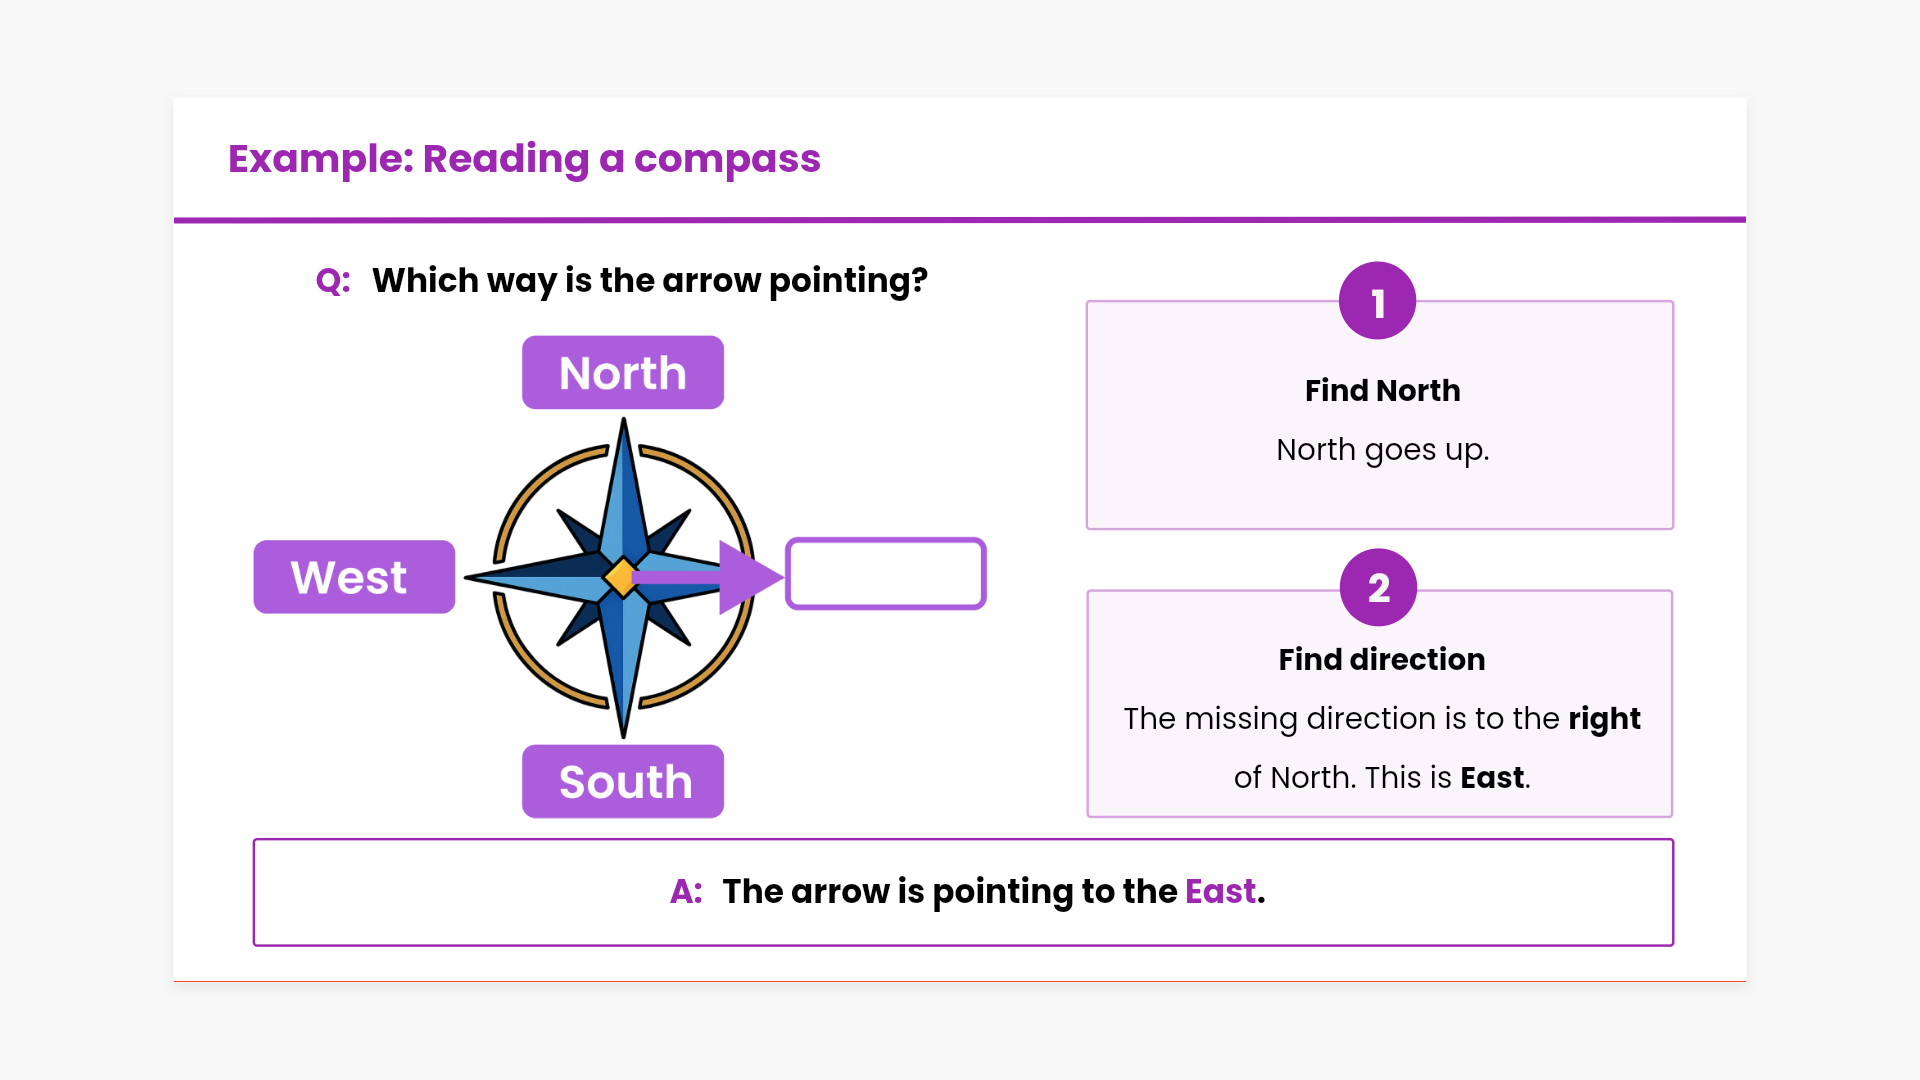Click the purple "A:" answer label
Viewport: 1920px width, 1080px height.
[686, 891]
